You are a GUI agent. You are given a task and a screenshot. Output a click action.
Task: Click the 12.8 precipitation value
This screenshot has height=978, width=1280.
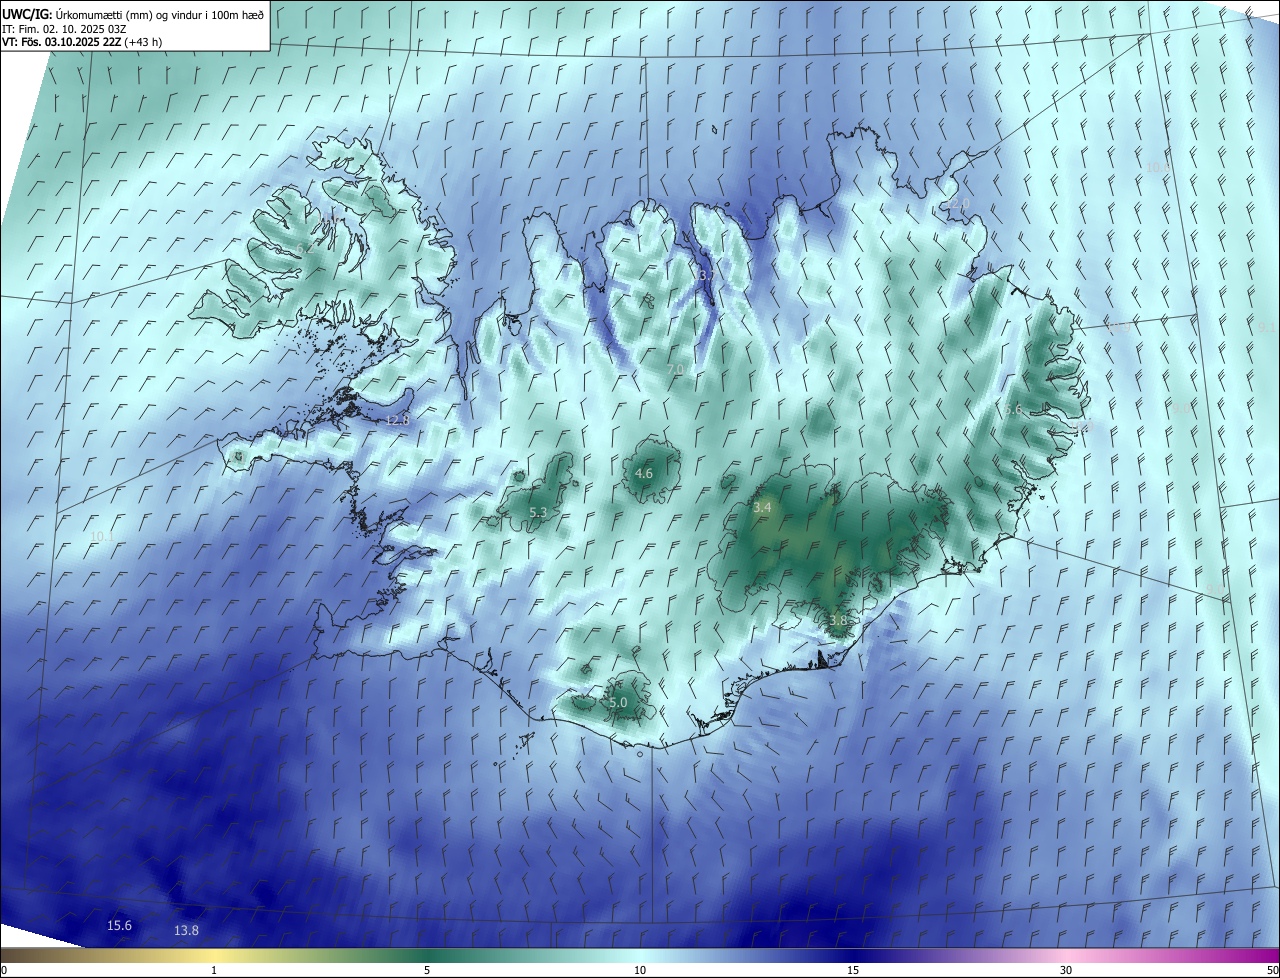pyautogui.click(x=397, y=420)
